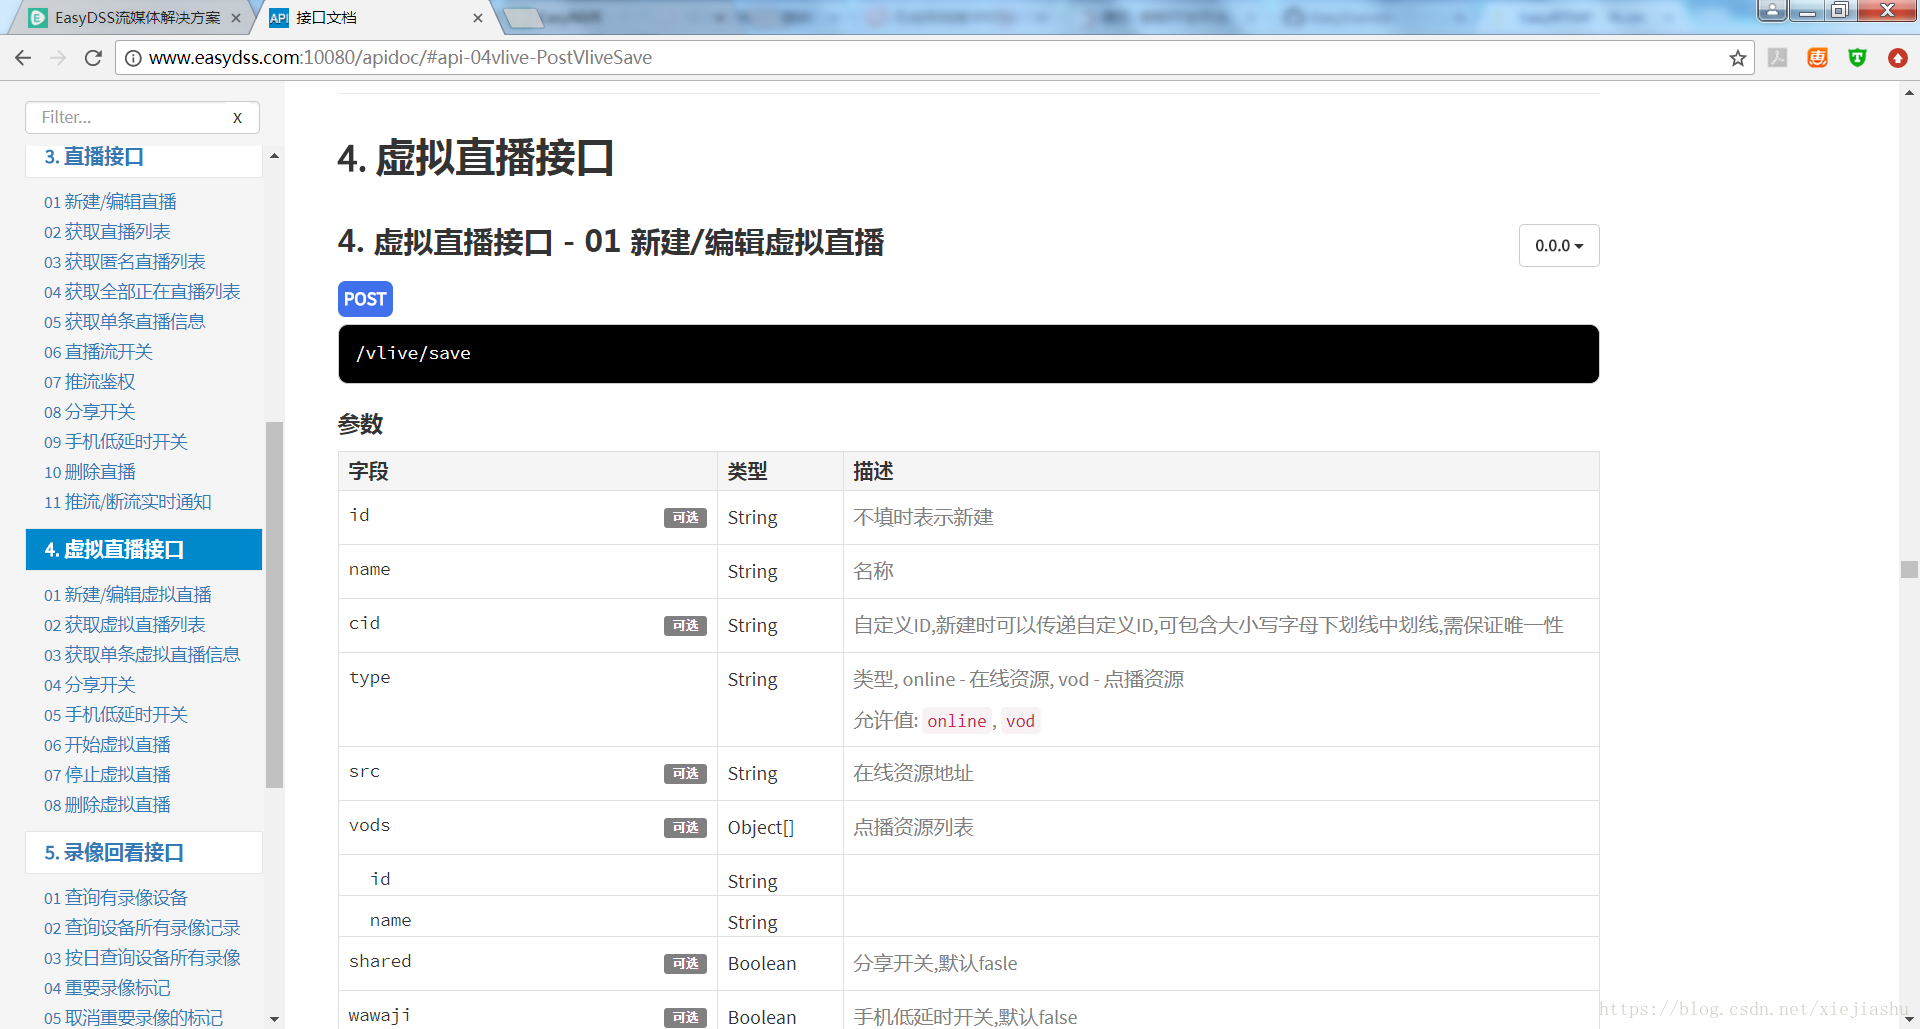Click the page scrollbar thumb
Image resolution: width=1920 pixels, height=1029 pixels.
pyautogui.click(x=1909, y=569)
